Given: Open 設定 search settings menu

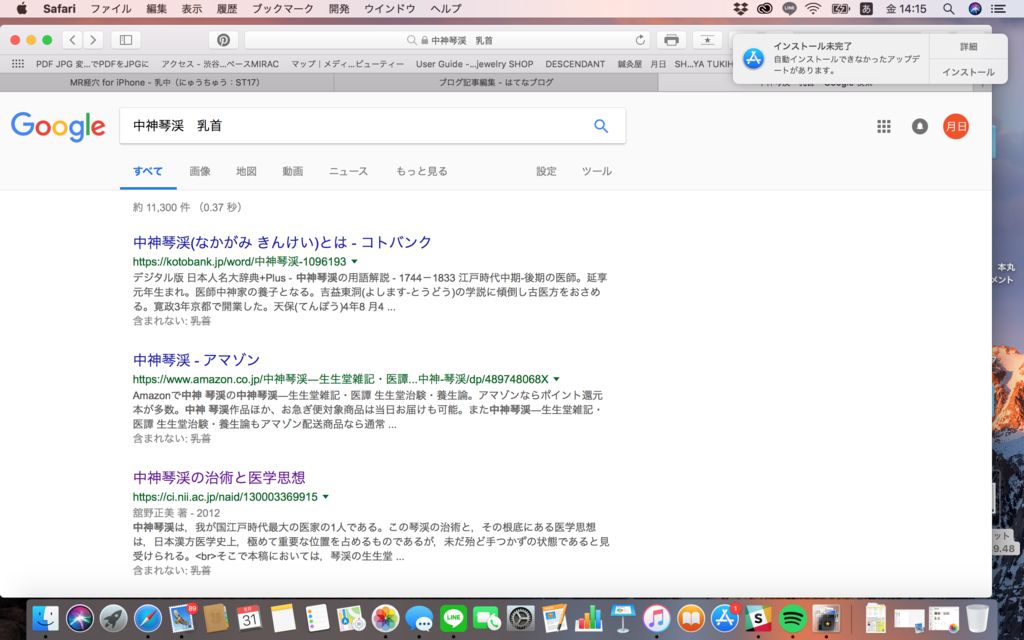Looking at the screenshot, I should (x=546, y=171).
